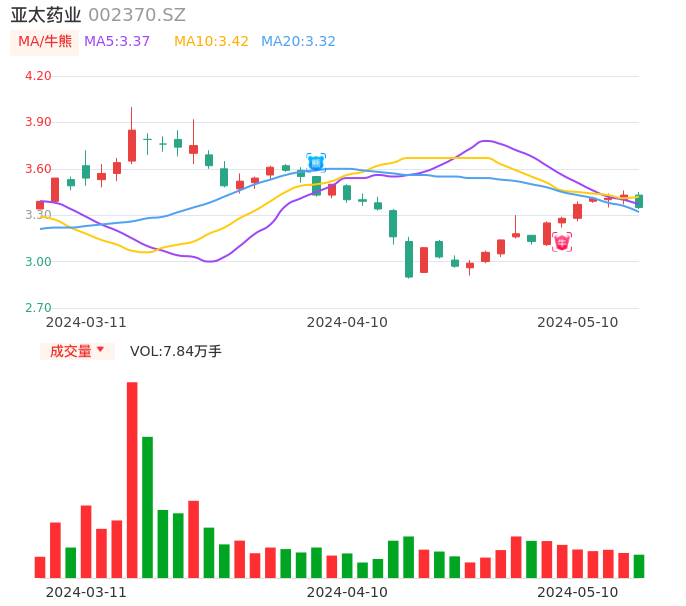686x606 pixels.
Task: Click the 亚太药业 stock name
Action: [46, 15]
